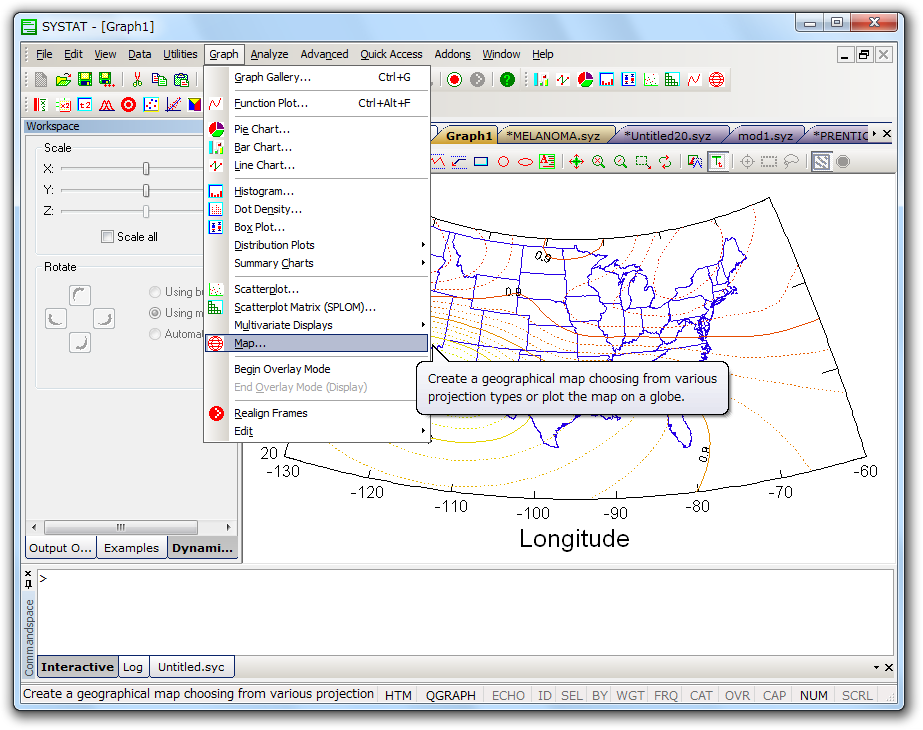The image size is (923, 730).
Task: Click the rotate-up arrow button in Rotate panel
Action: [x=80, y=295]
